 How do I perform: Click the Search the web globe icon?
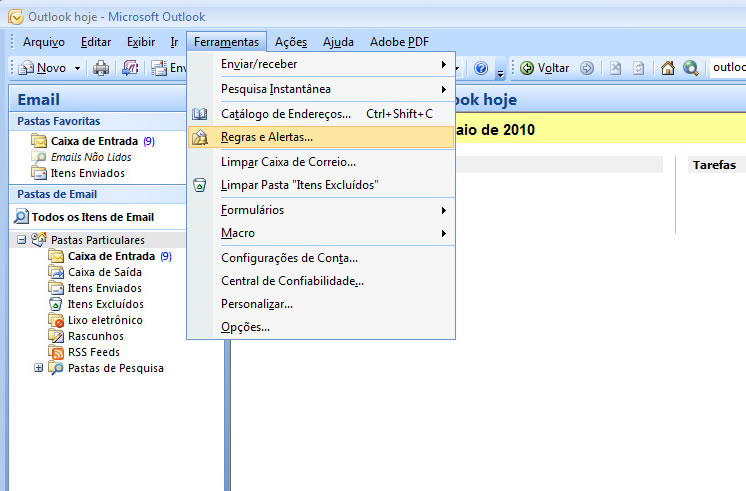[691, 68]
